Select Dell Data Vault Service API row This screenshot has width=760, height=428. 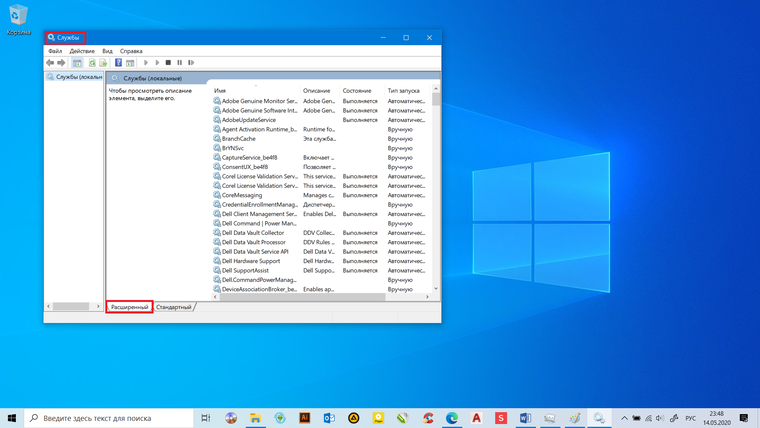click(x=321, y=252)
